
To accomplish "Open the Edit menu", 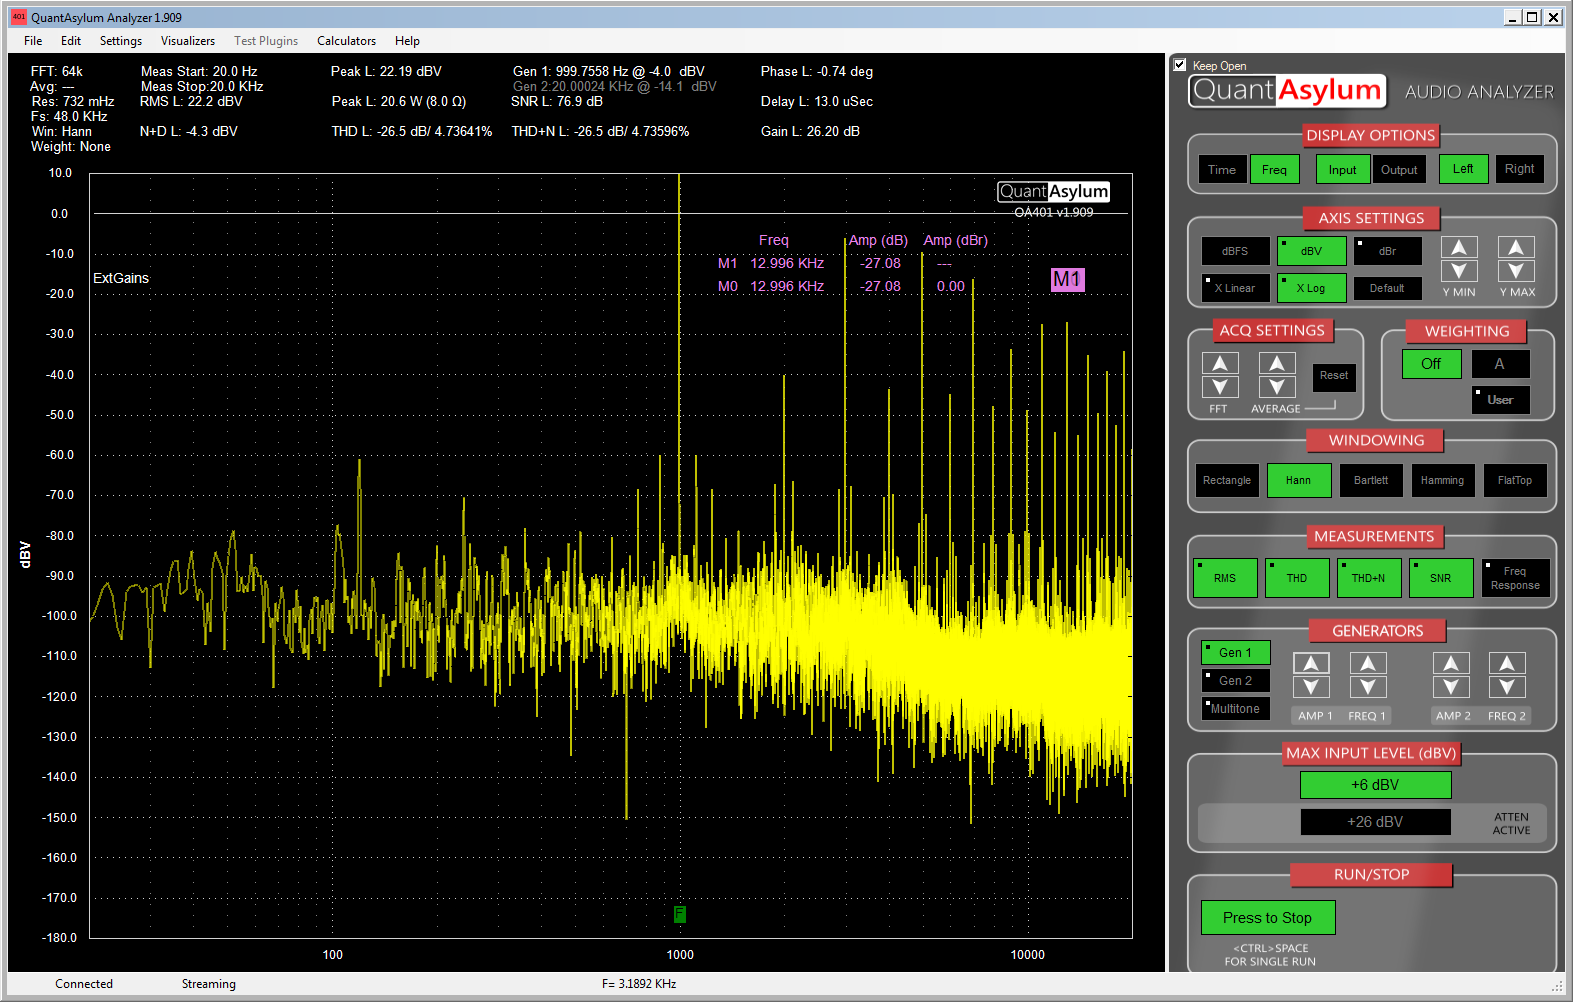I will pos(71,41).
